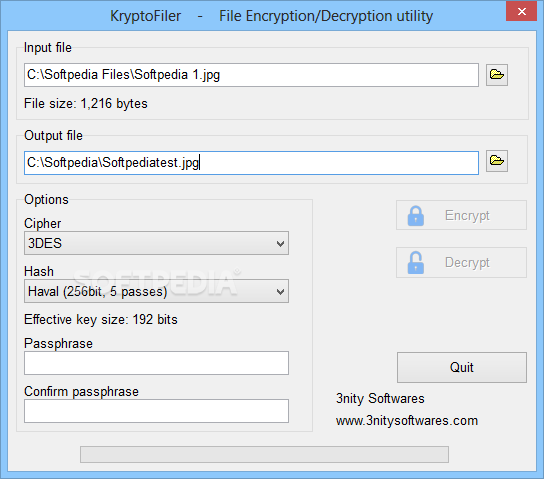Viewport: 544px width, 479px height.
Task: Click the File size: 1,216 bytes text
Action: click(x=86, y=103)
